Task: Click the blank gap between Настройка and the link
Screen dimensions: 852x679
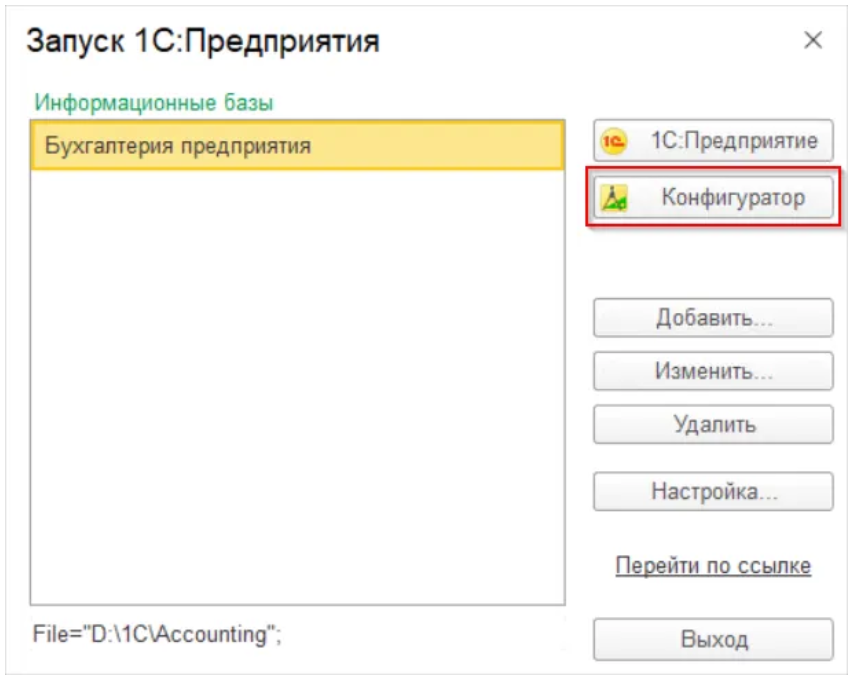Action: pos(713,530)
